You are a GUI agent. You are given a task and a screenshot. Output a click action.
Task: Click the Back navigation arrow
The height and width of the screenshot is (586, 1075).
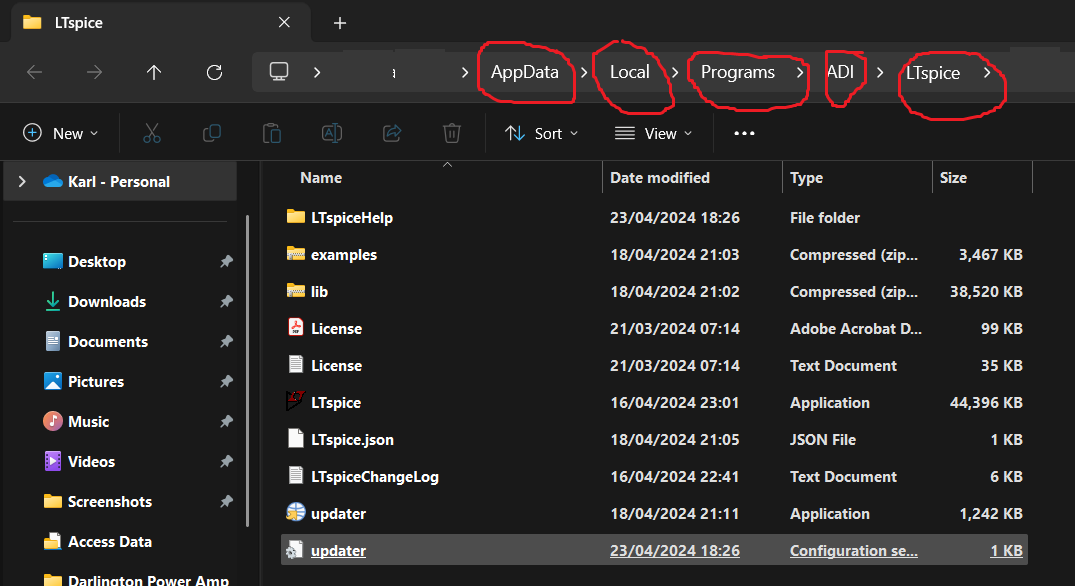pyautogui.click(x=34, y=72)
